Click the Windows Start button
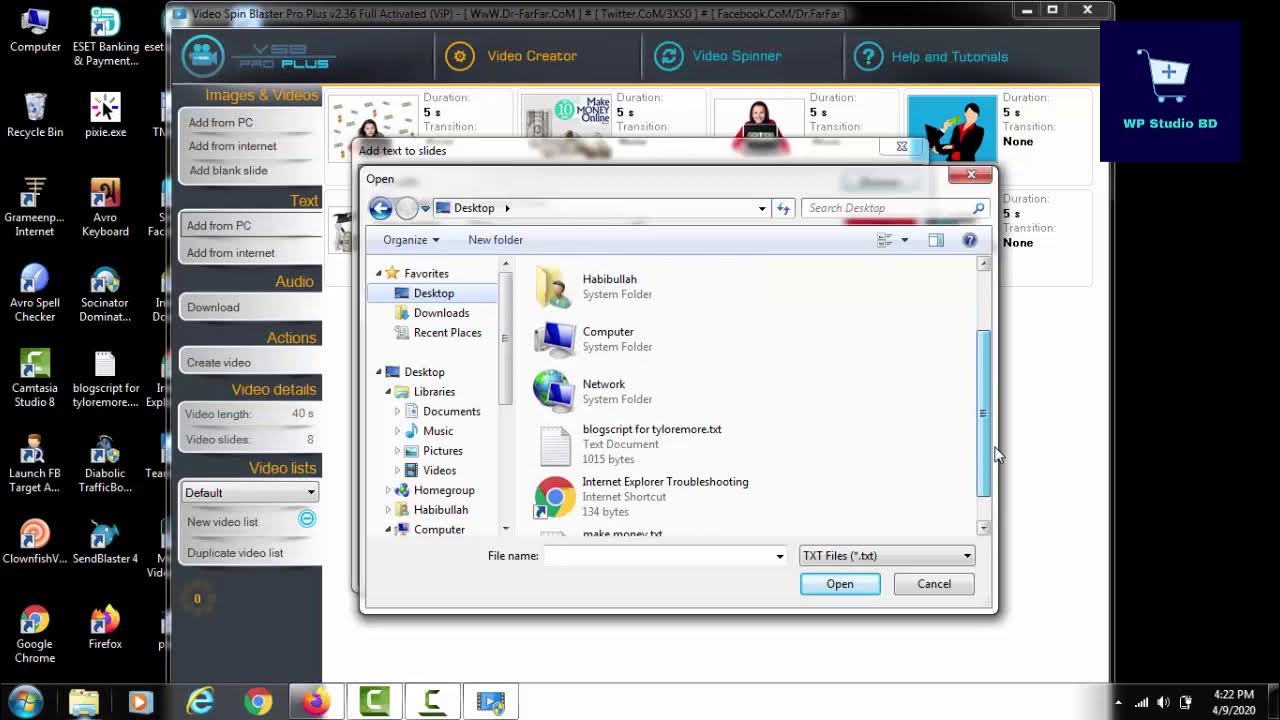1280x720 pixels. click(x=26, y=701)
